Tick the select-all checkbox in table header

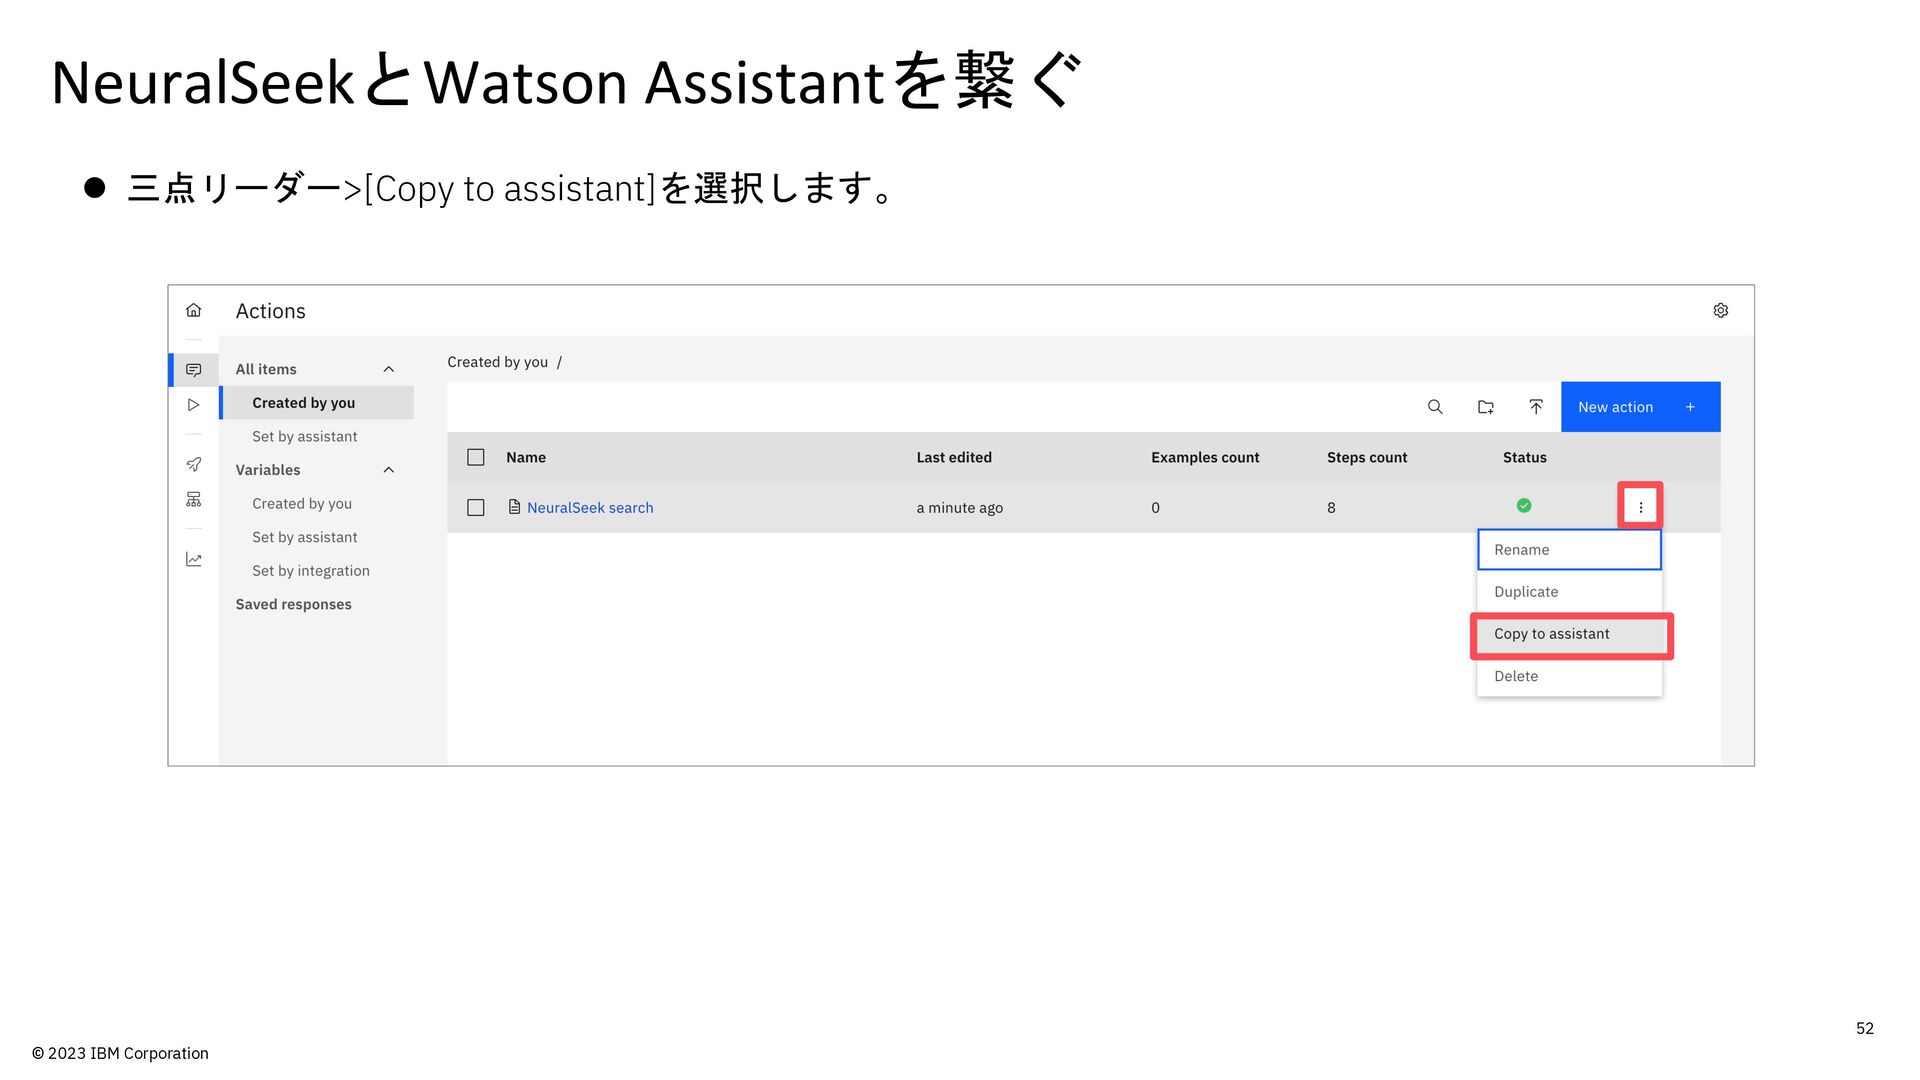point(476,457)
